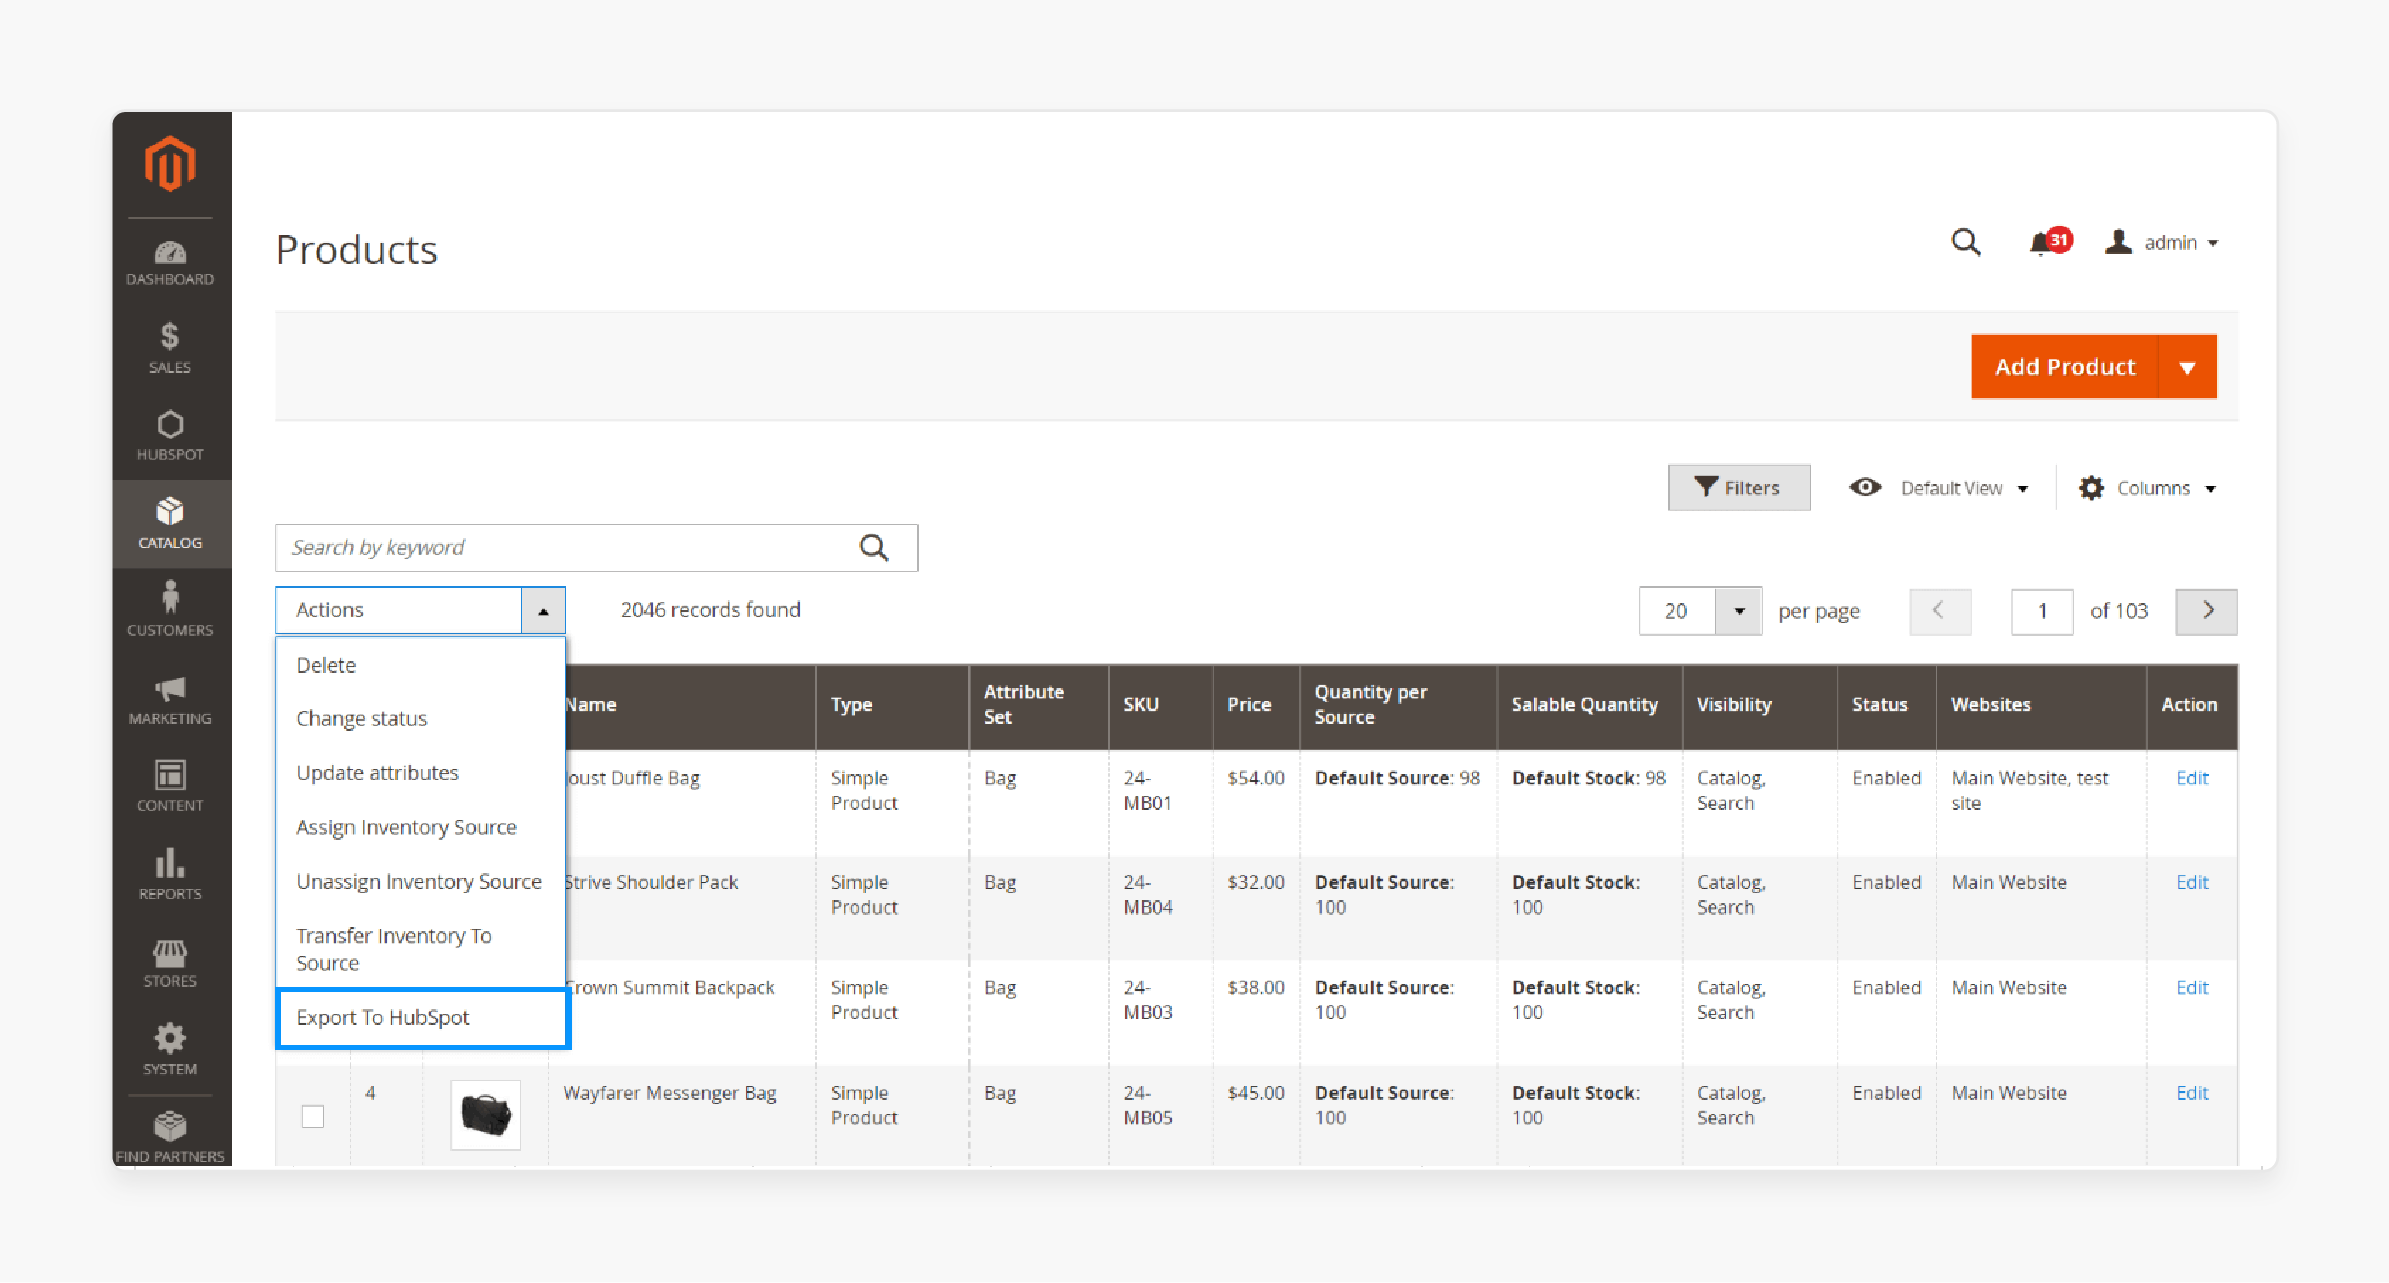Open the Content sidebar menu
Viewport: 2389px width, 1283px height.
(x=170, y=786)
